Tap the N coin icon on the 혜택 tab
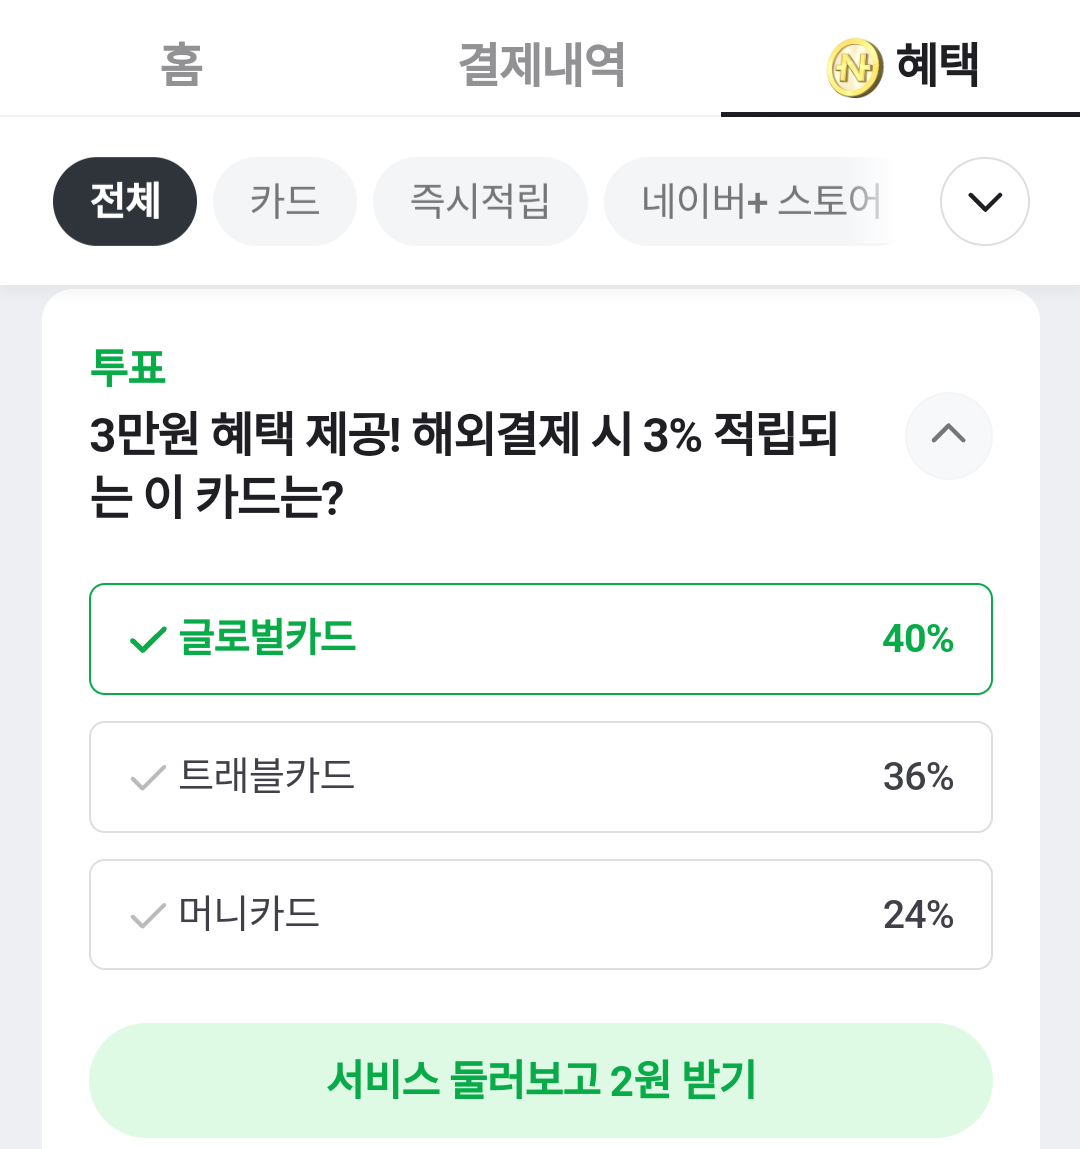This screenshot has height=1149, width=1080. tap(854, 68)
